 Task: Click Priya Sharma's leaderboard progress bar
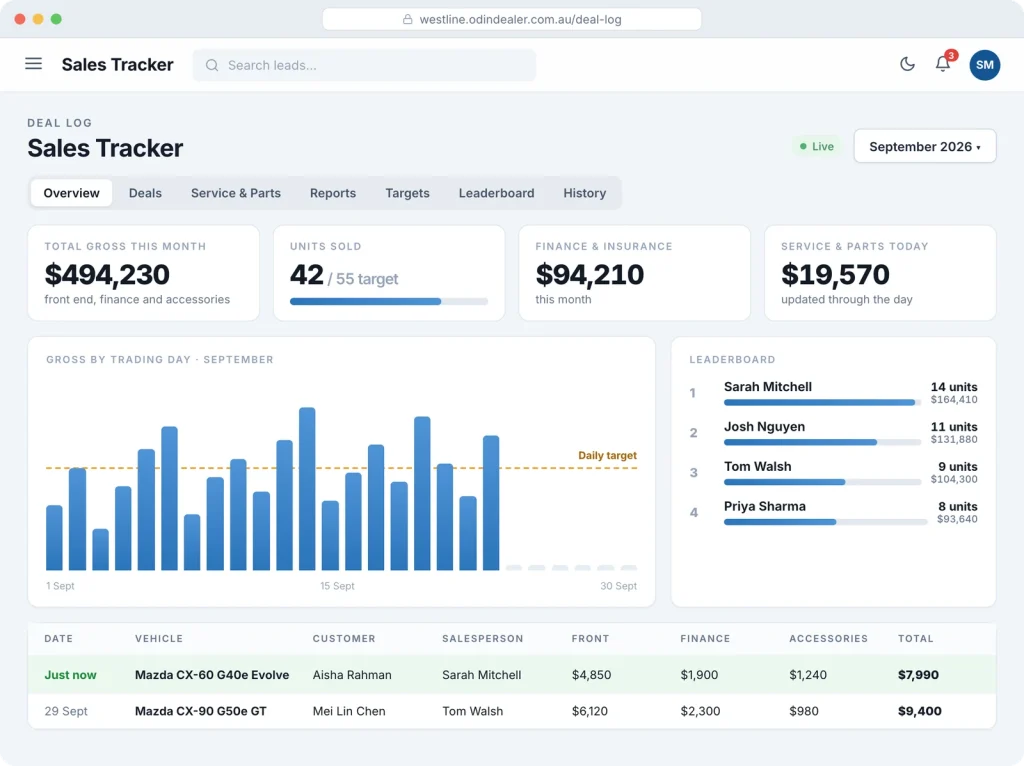pos(825,522)
